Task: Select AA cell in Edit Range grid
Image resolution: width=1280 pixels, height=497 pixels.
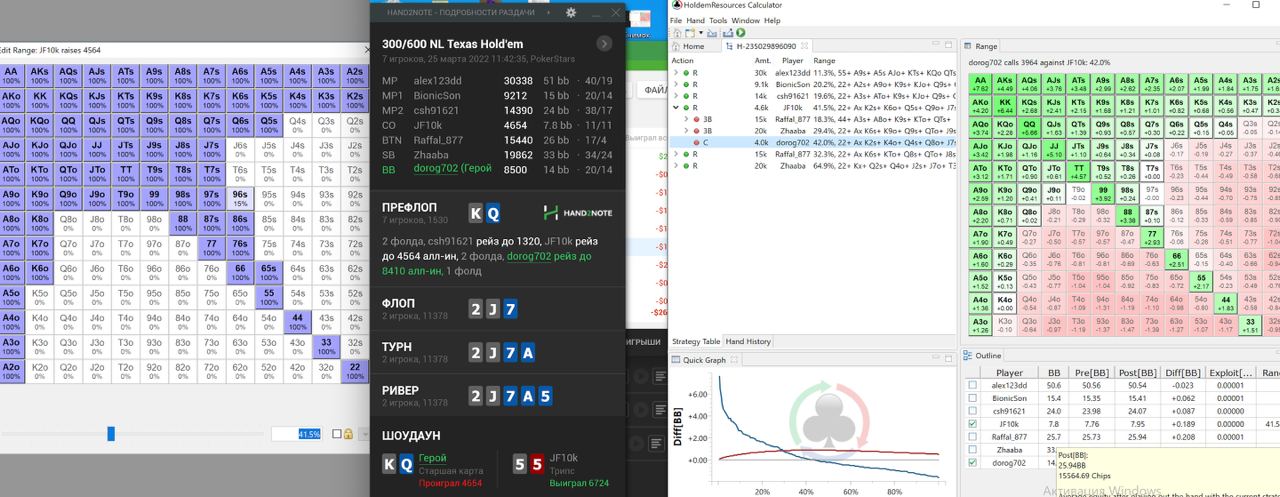Action: click(11, 75)
